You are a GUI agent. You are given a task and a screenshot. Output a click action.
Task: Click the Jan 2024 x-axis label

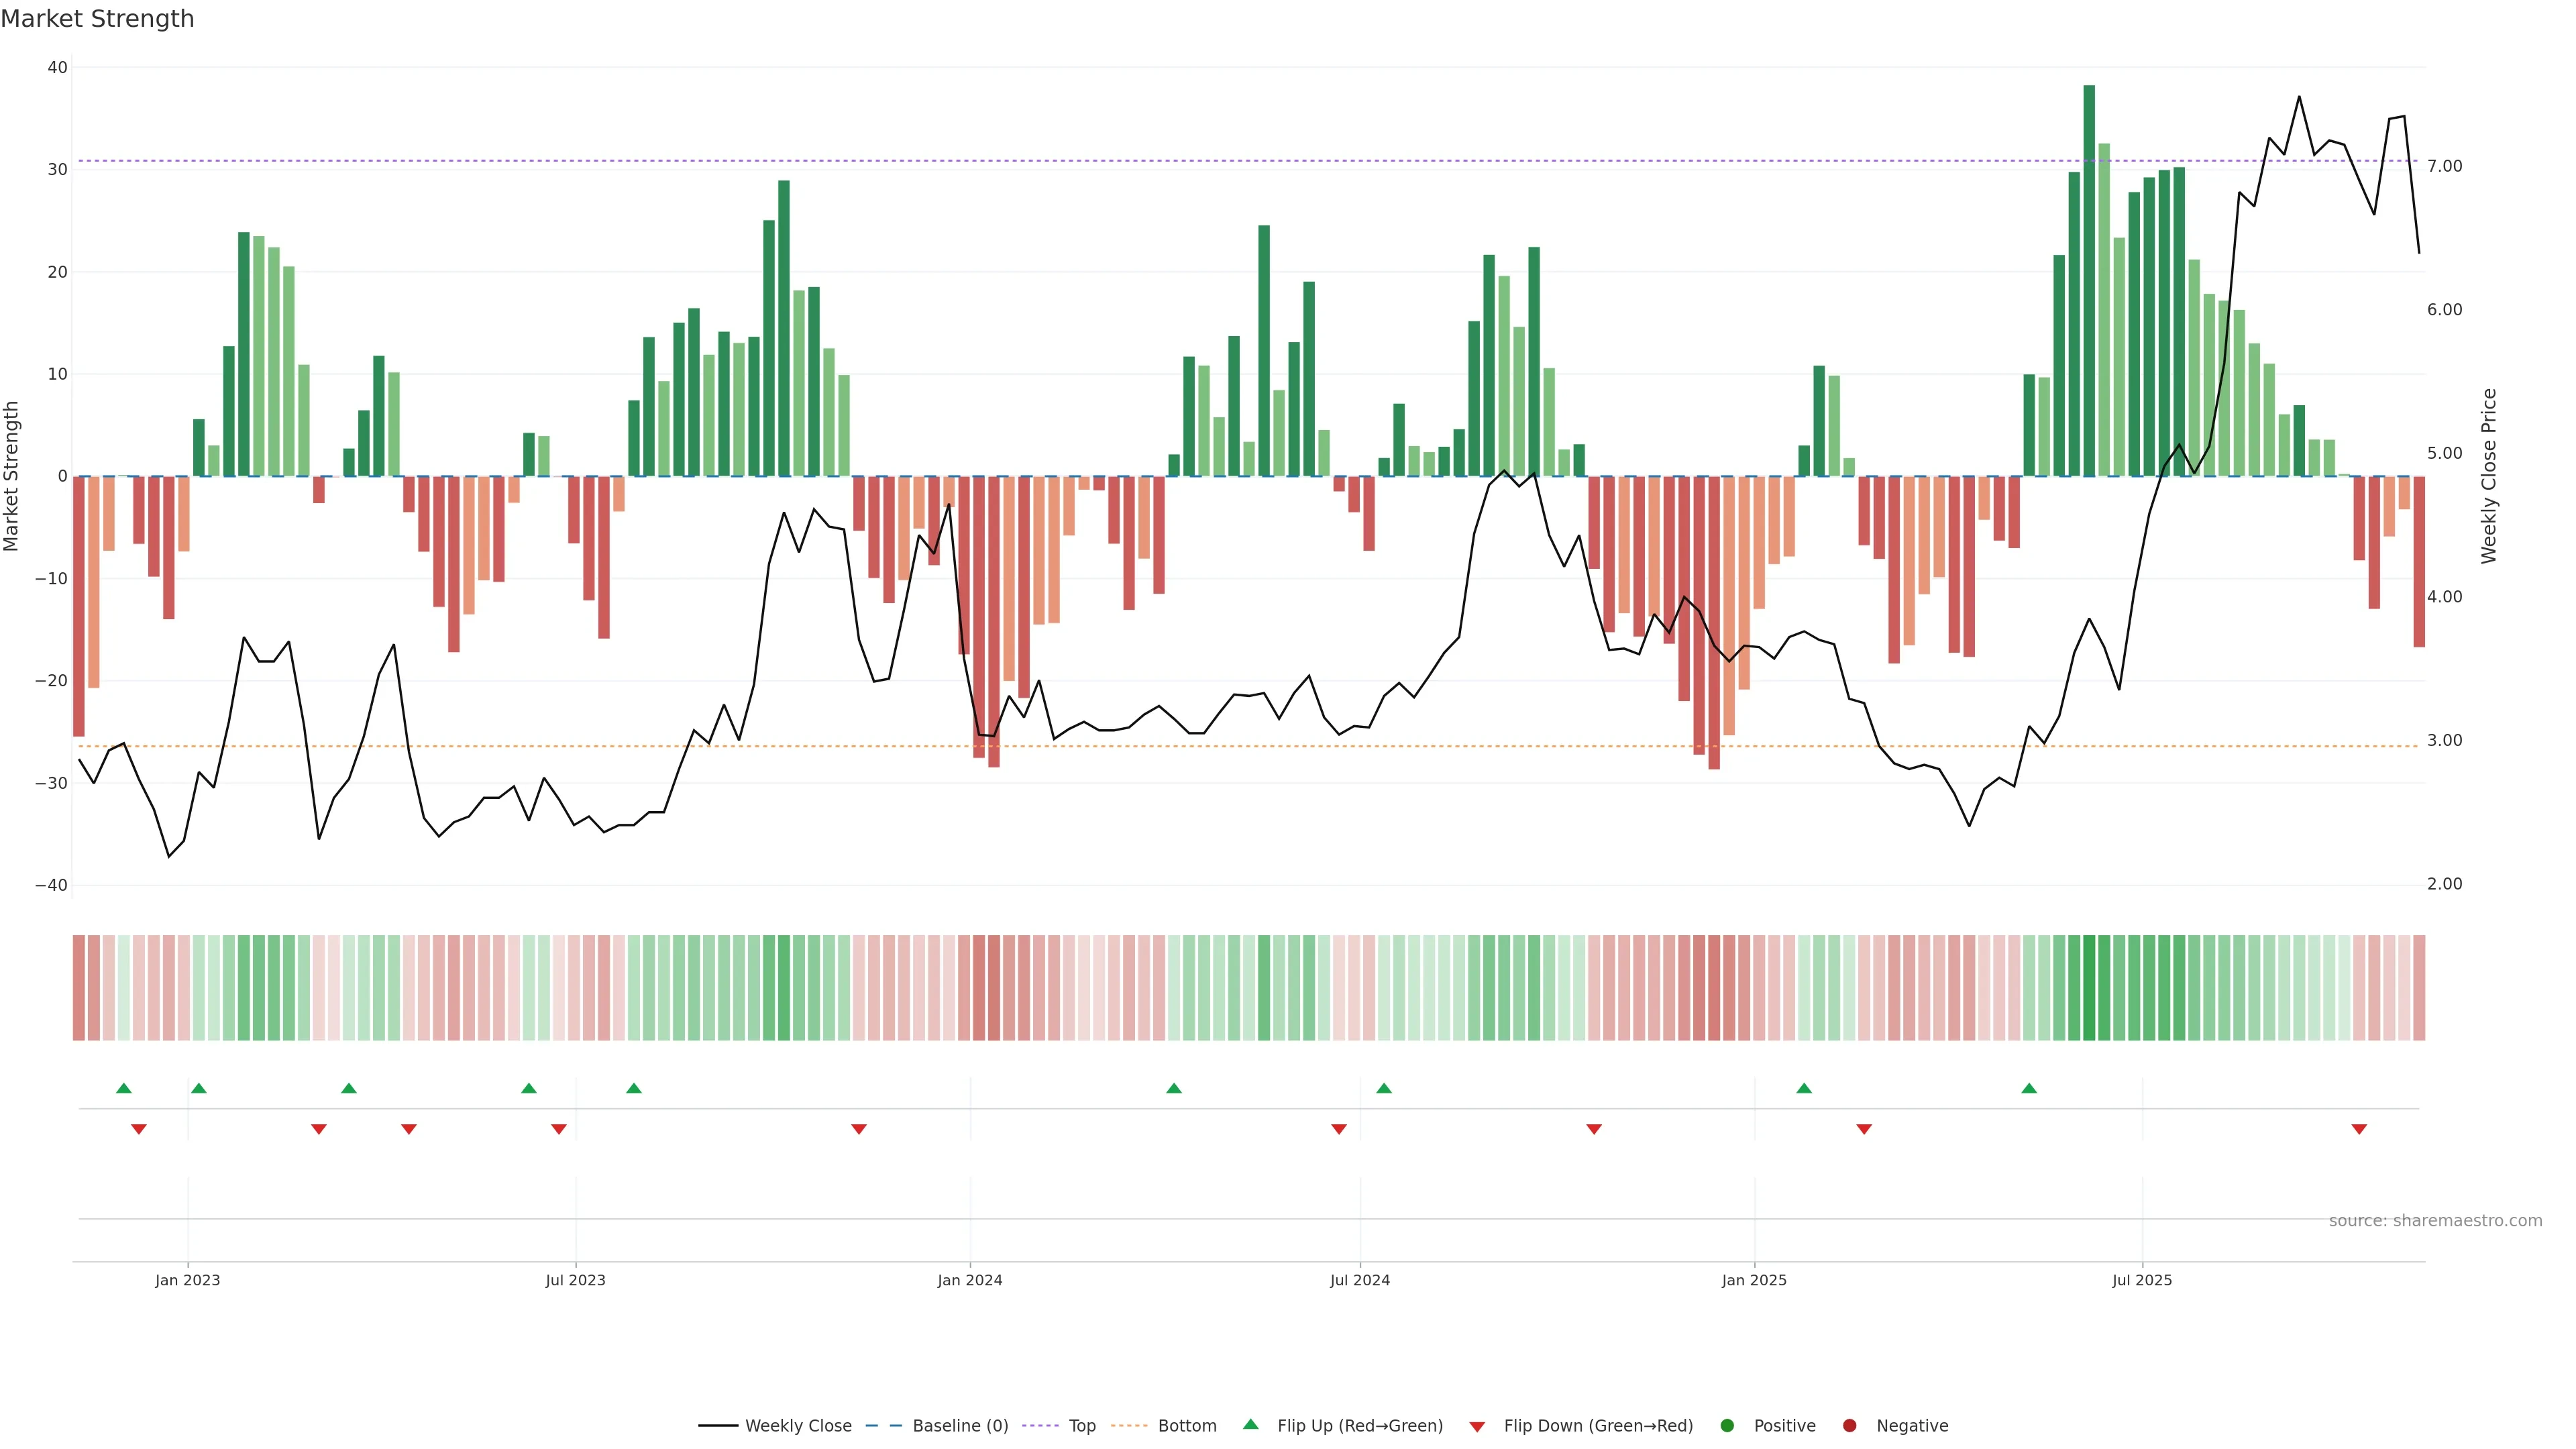click(969, 1280)
